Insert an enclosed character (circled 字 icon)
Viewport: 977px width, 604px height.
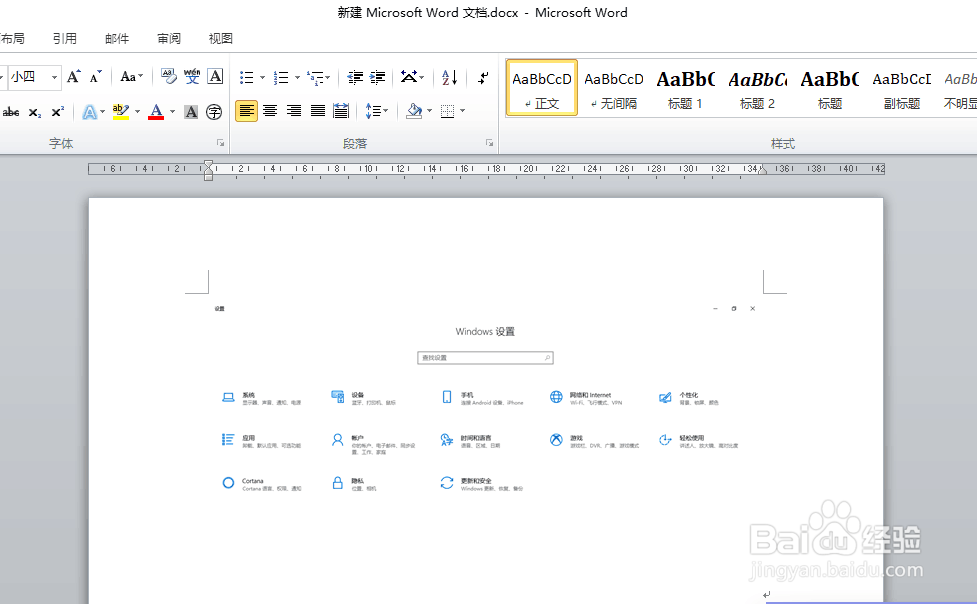(x=214, y=112)
